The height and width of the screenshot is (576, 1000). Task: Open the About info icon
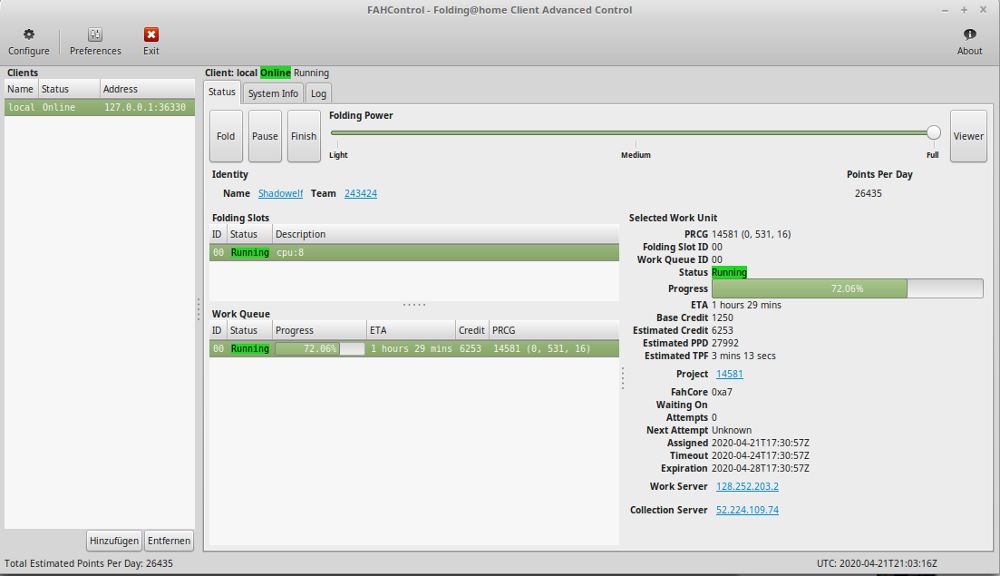coord(969,34)
